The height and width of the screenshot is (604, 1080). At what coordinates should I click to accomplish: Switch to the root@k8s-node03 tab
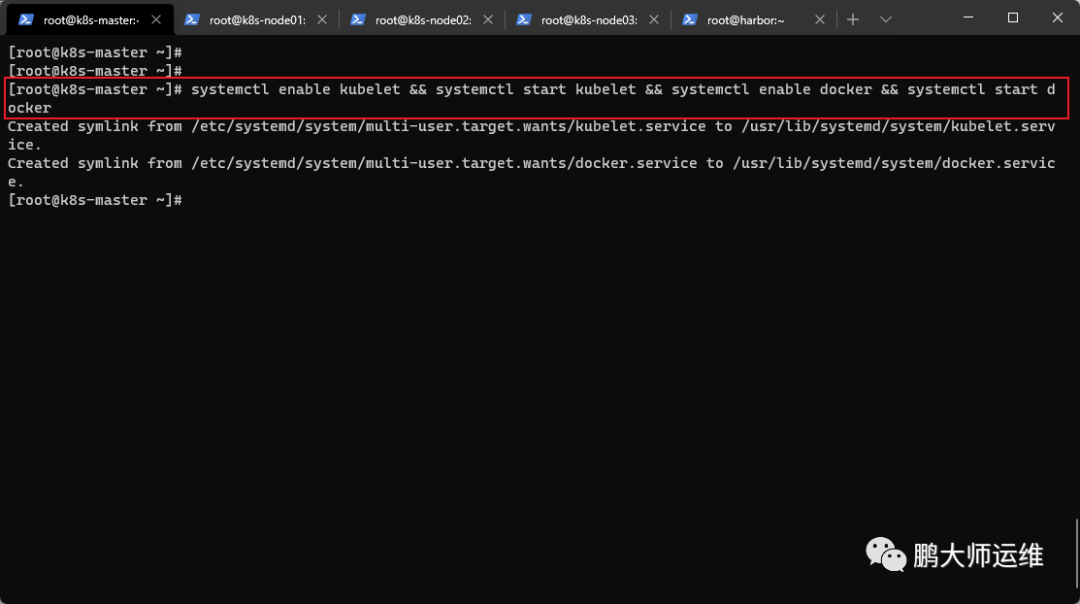pos(588,20)
